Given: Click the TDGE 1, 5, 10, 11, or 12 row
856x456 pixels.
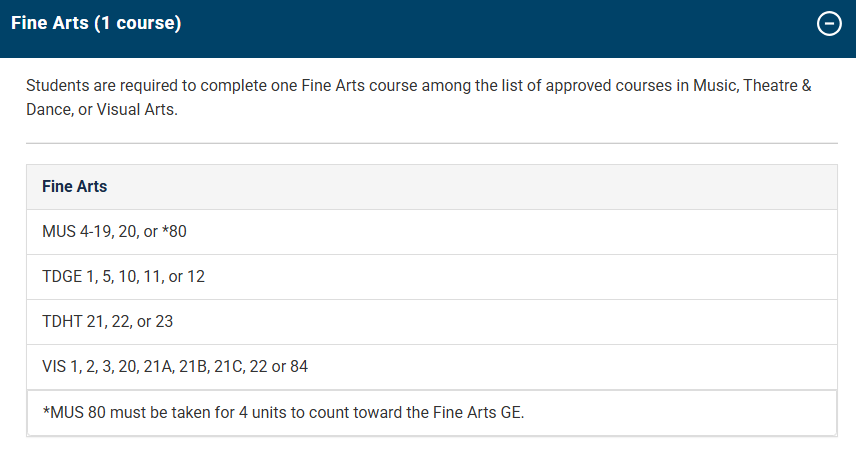Looking at the screenshot, I should (123, 277).
